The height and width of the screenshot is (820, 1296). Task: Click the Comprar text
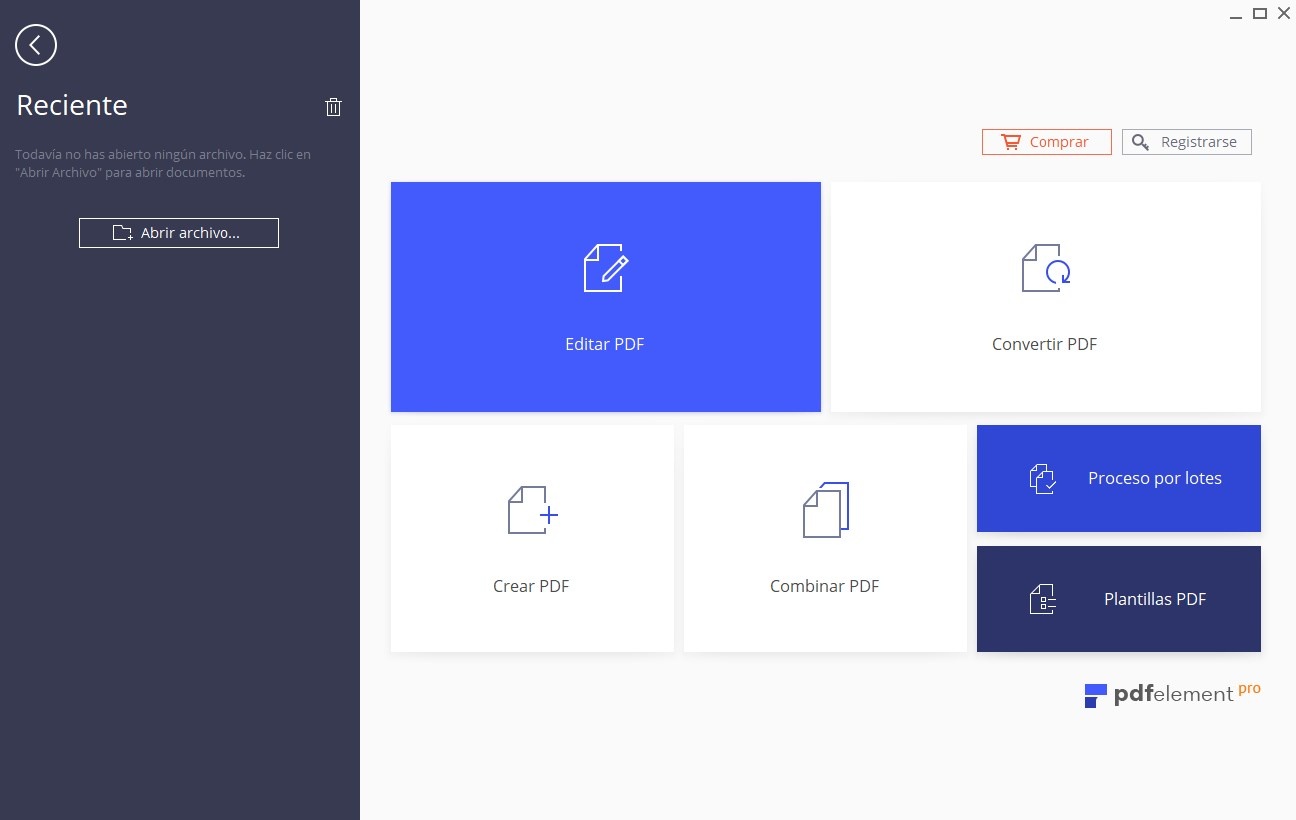point(1059,142)
